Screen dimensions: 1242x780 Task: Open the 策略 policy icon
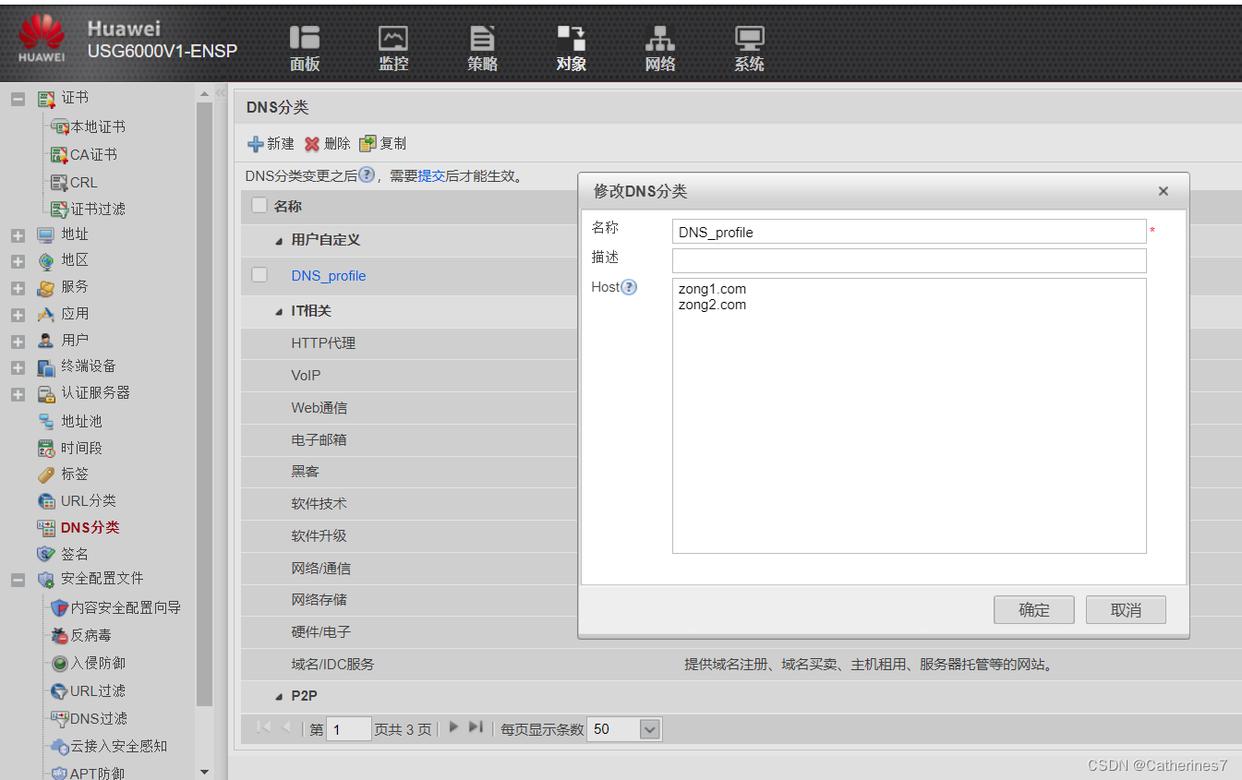pos(482,39)
